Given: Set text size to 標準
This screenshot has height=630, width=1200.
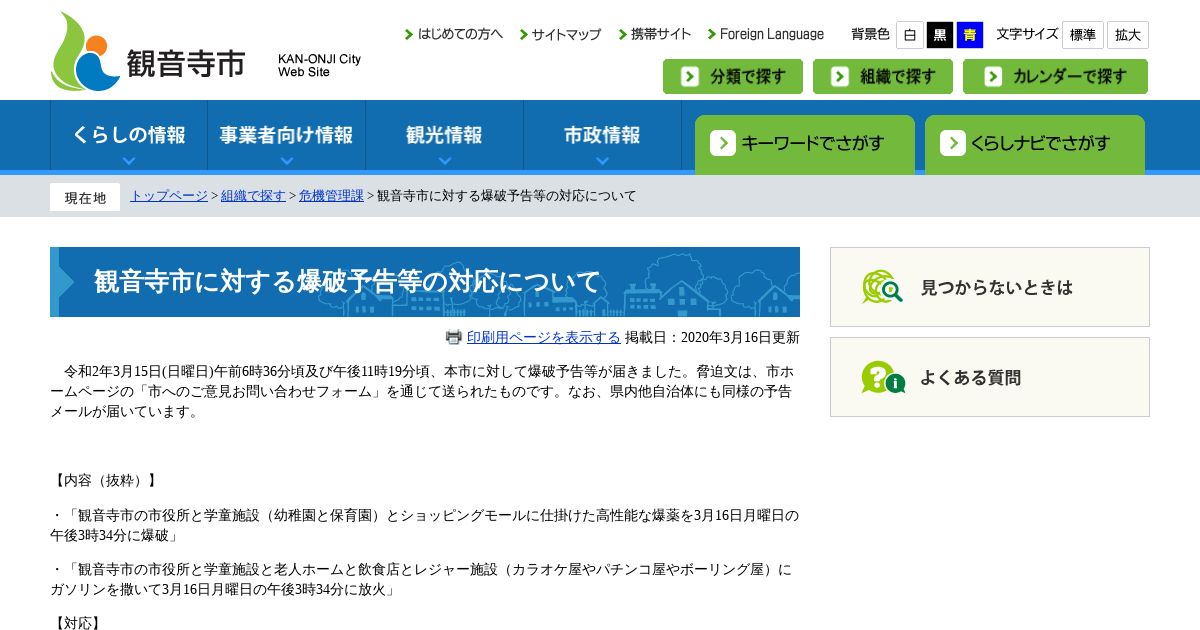Looking at the screenshot, I should (1083, 35).
